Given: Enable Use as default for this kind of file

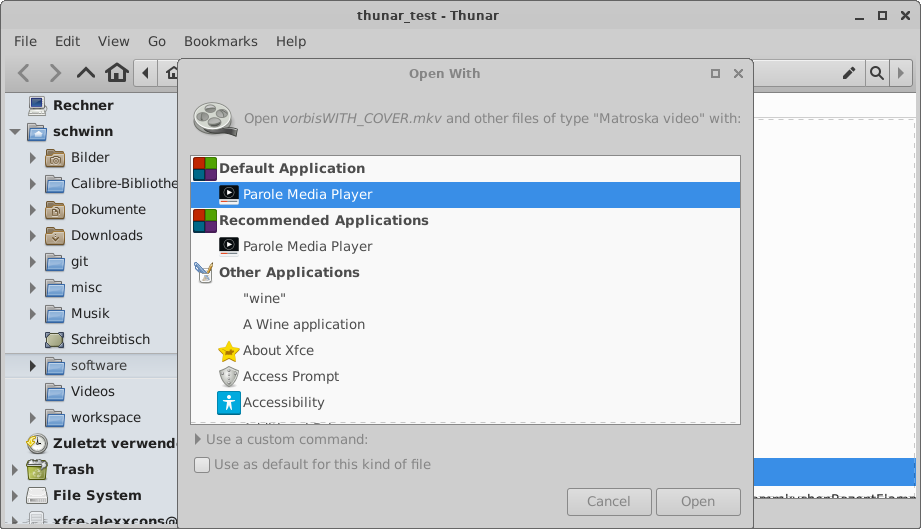Looking at the screenshot, I should point(202,464).
